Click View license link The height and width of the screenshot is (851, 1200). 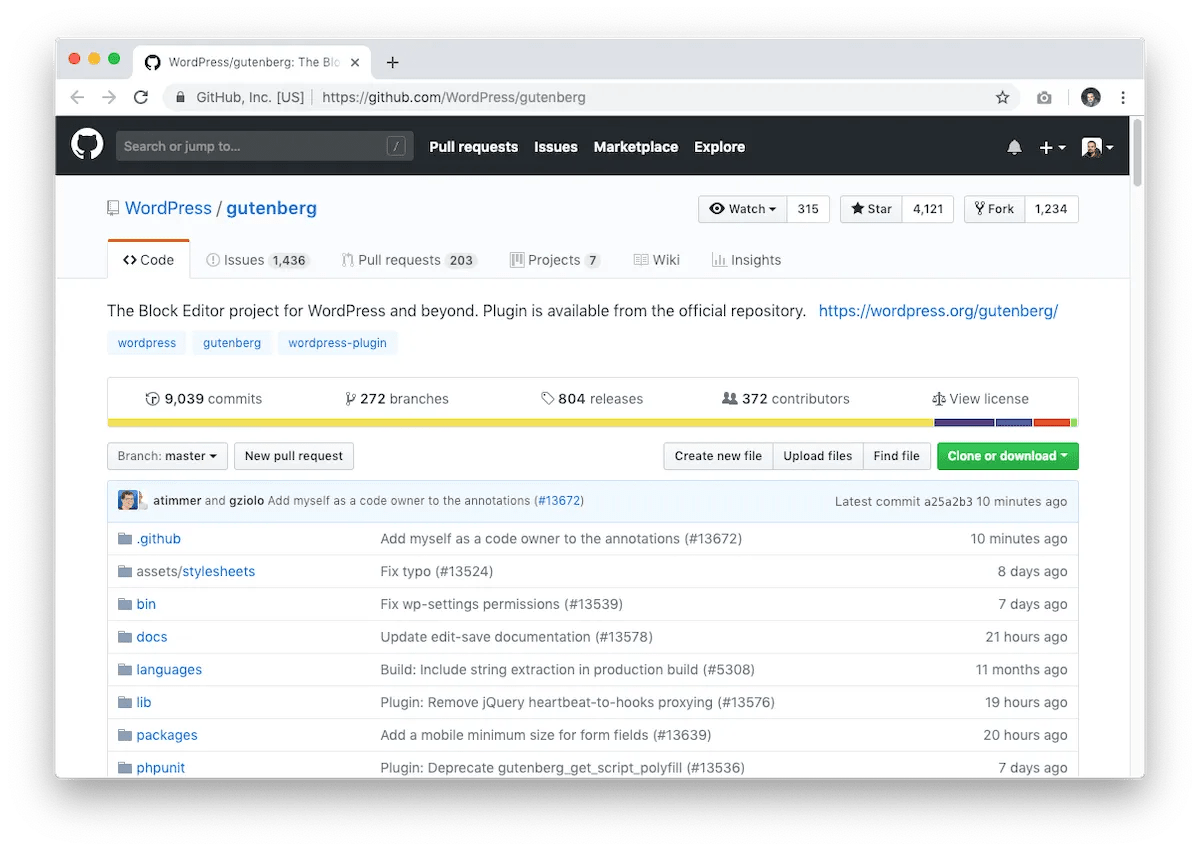coord(980,399)
